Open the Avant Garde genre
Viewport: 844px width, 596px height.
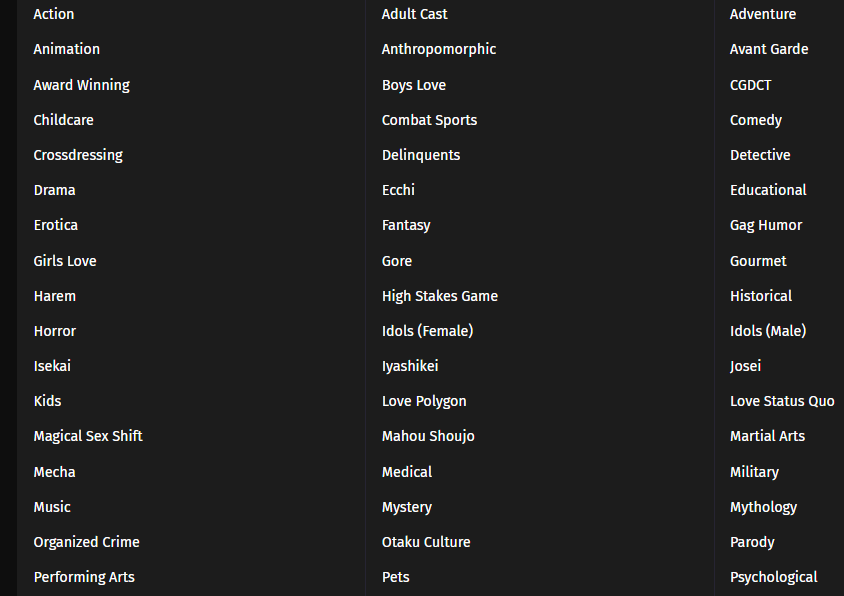point(769,49)
